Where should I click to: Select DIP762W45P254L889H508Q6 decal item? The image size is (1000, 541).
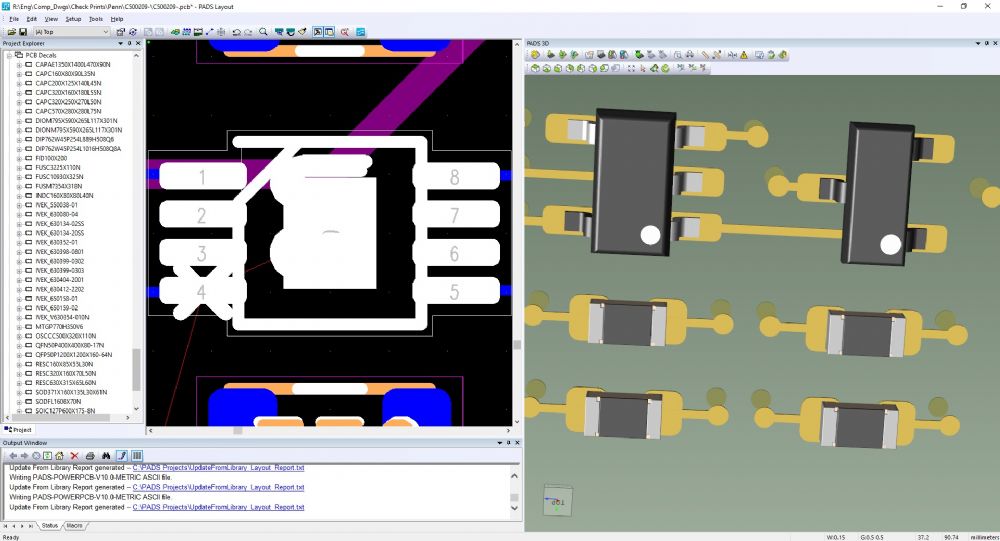75,140
